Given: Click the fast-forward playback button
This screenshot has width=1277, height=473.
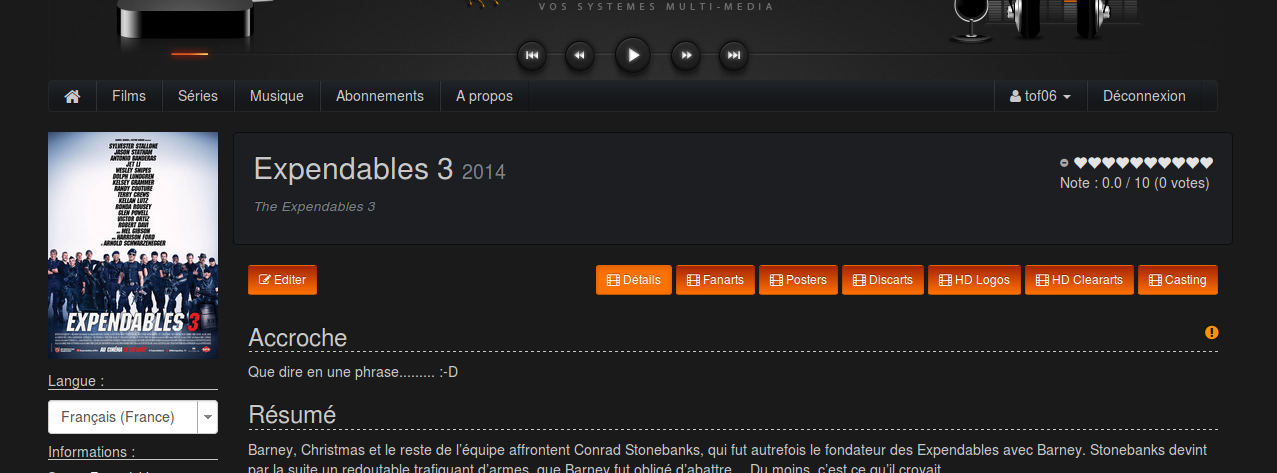Looking at the screenshot, I should coord(685,55).
